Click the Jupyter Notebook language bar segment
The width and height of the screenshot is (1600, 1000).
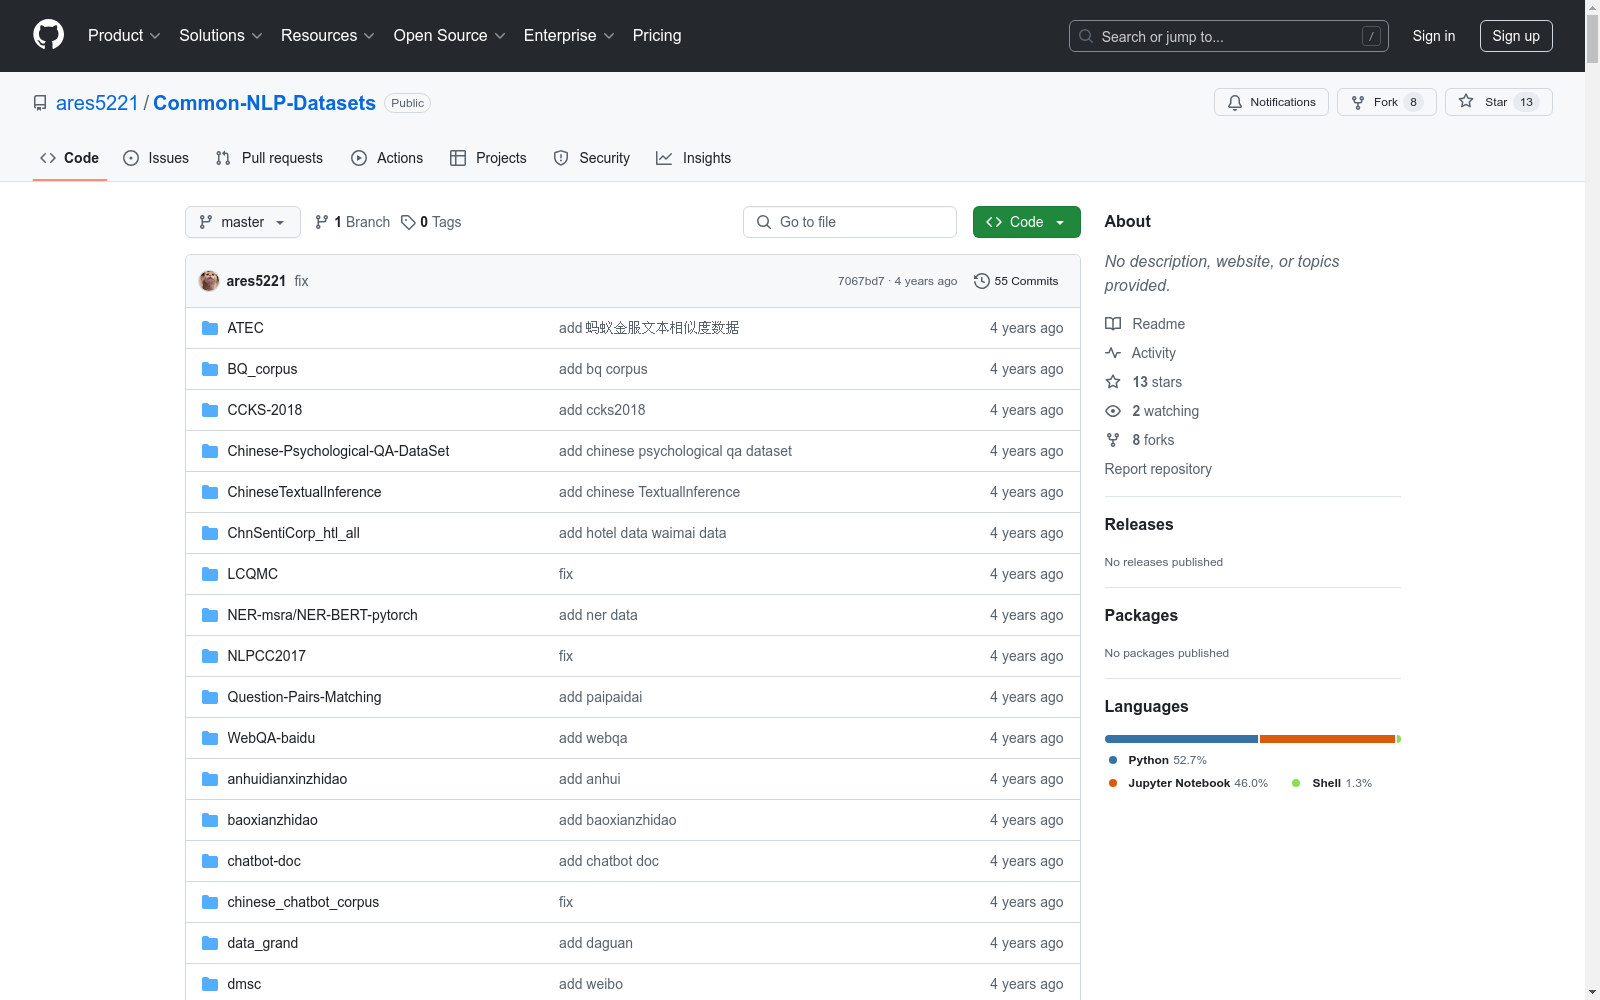coord(1327,739)
